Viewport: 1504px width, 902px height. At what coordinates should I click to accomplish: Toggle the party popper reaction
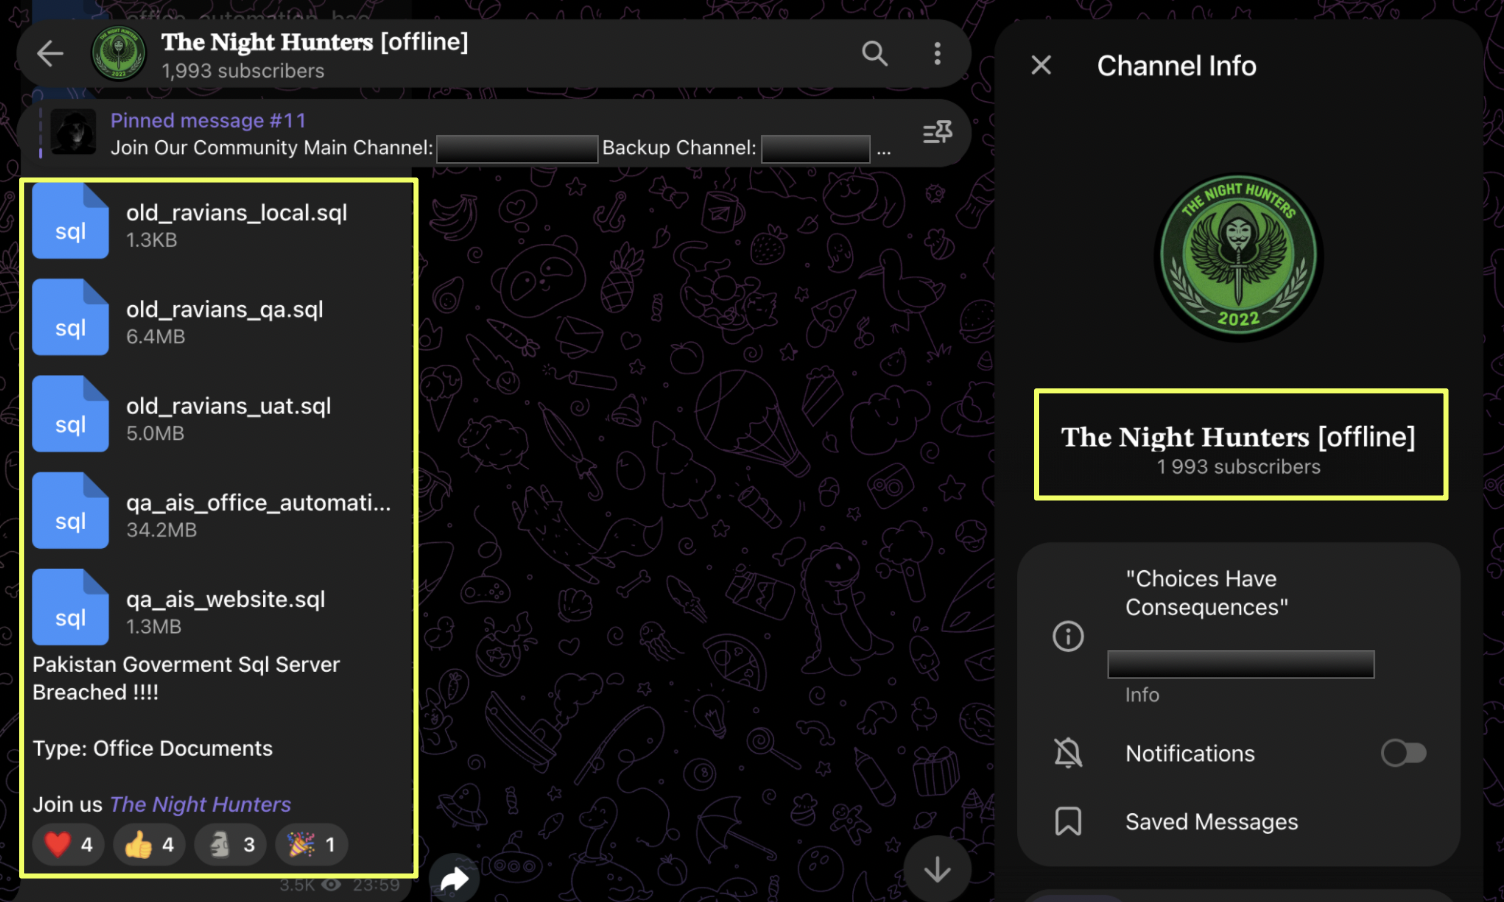tap(311, 845)
